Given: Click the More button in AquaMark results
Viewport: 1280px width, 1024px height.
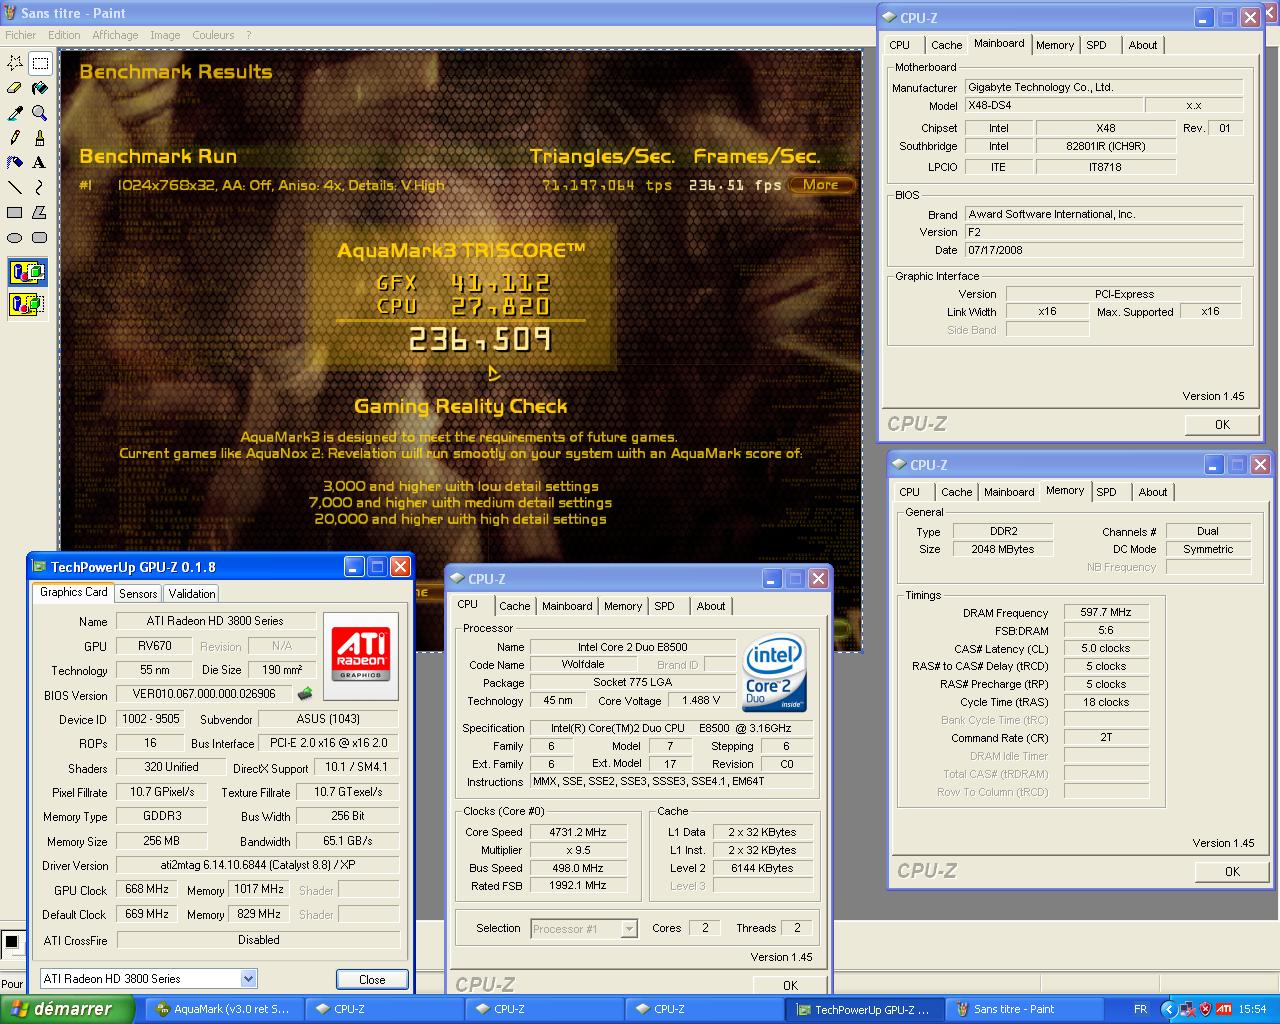Looking at the screenshot, I should (821, 184).
